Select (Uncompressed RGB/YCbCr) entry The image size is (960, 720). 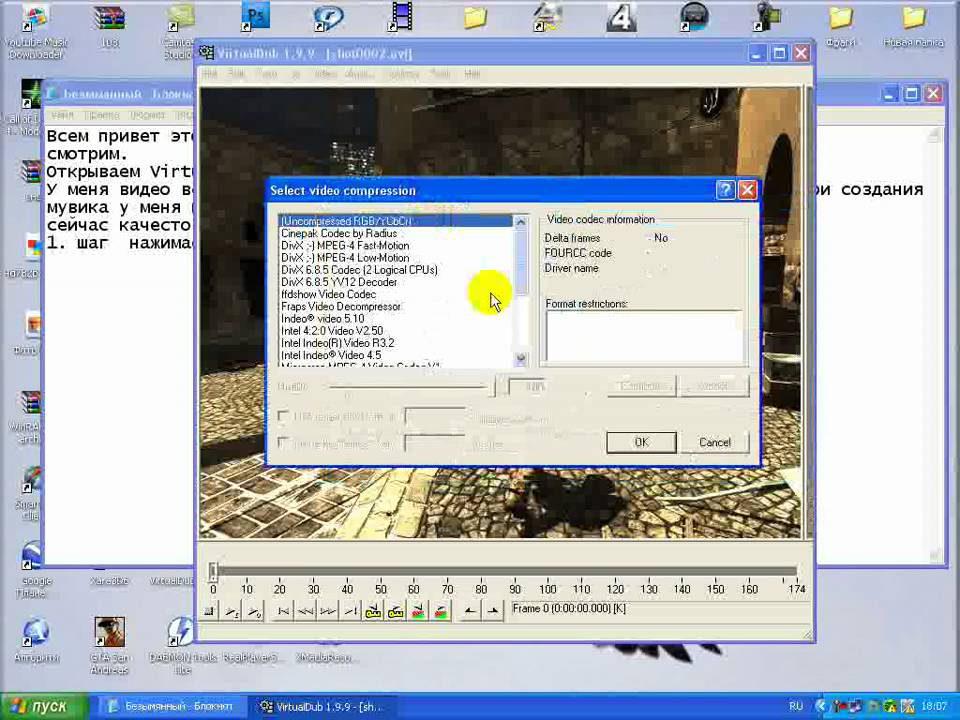(396, 221)
